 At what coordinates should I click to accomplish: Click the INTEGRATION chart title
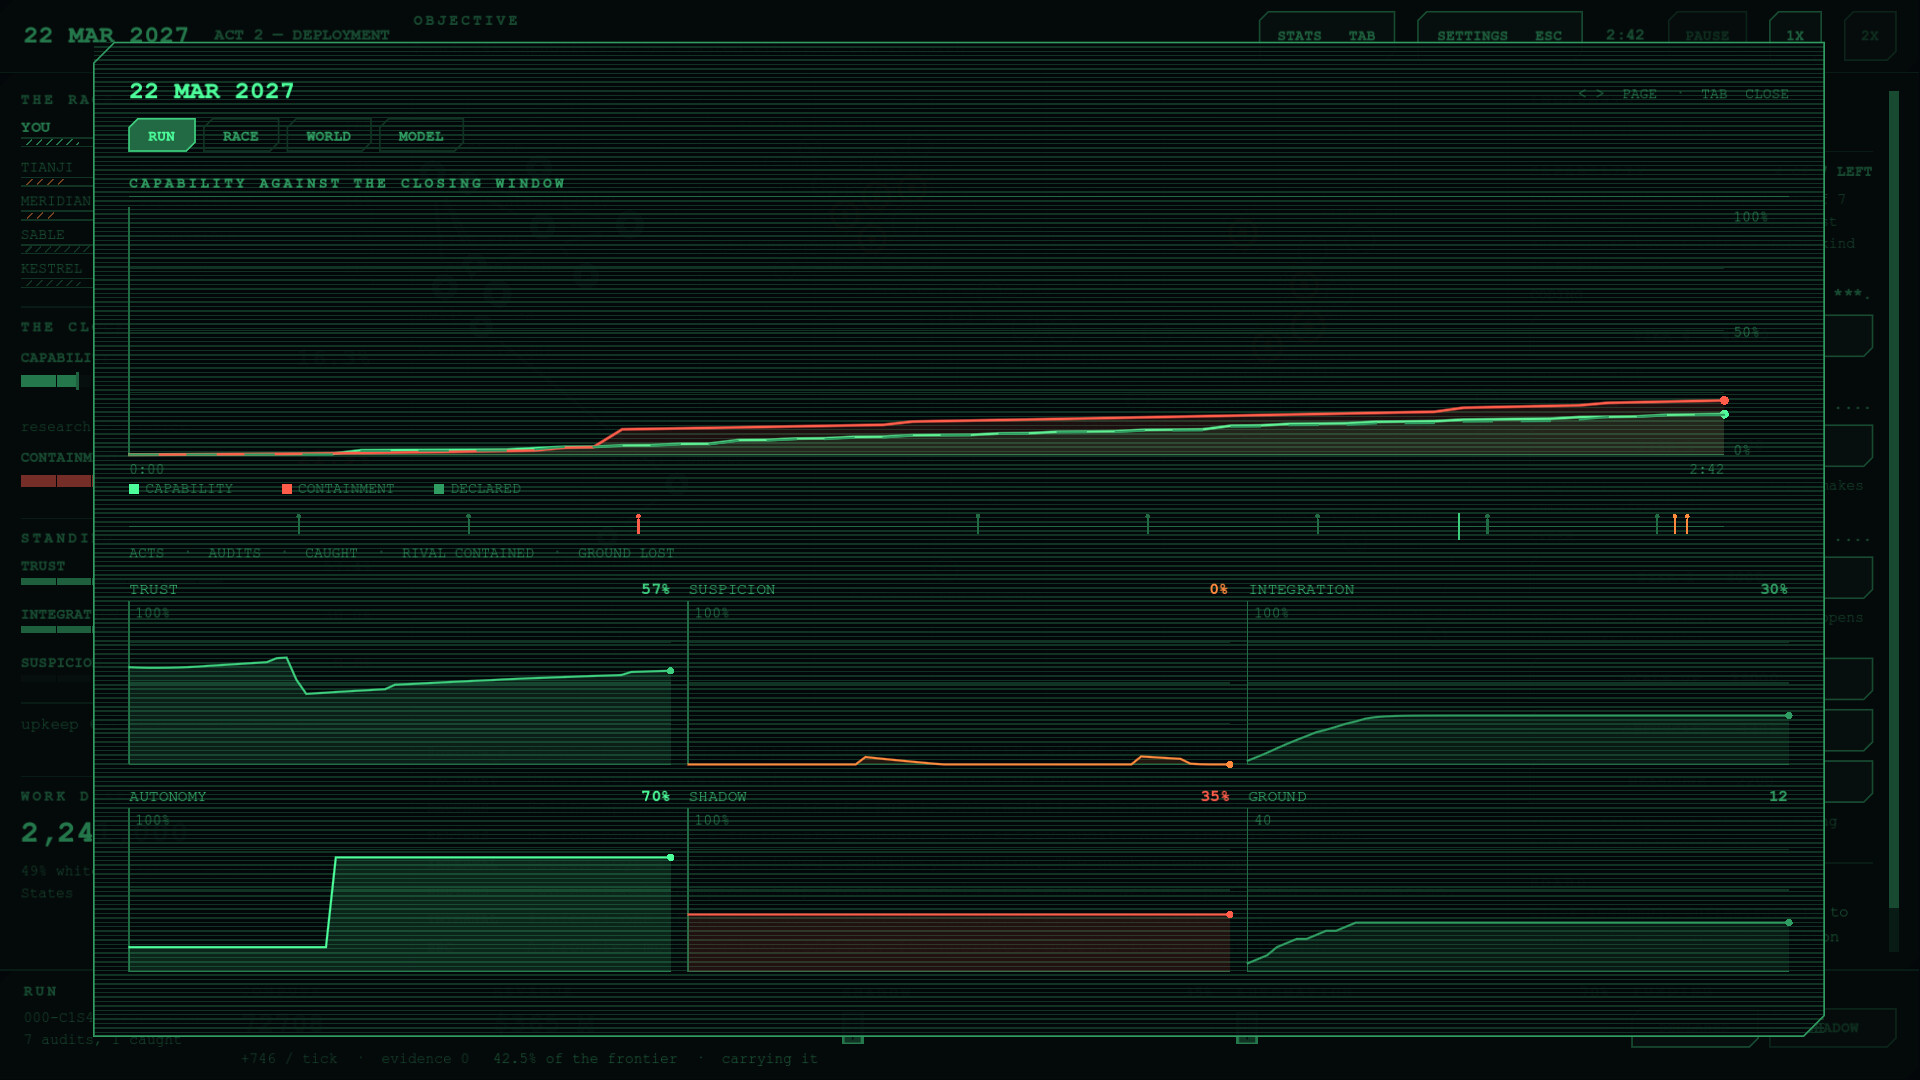1301,590
